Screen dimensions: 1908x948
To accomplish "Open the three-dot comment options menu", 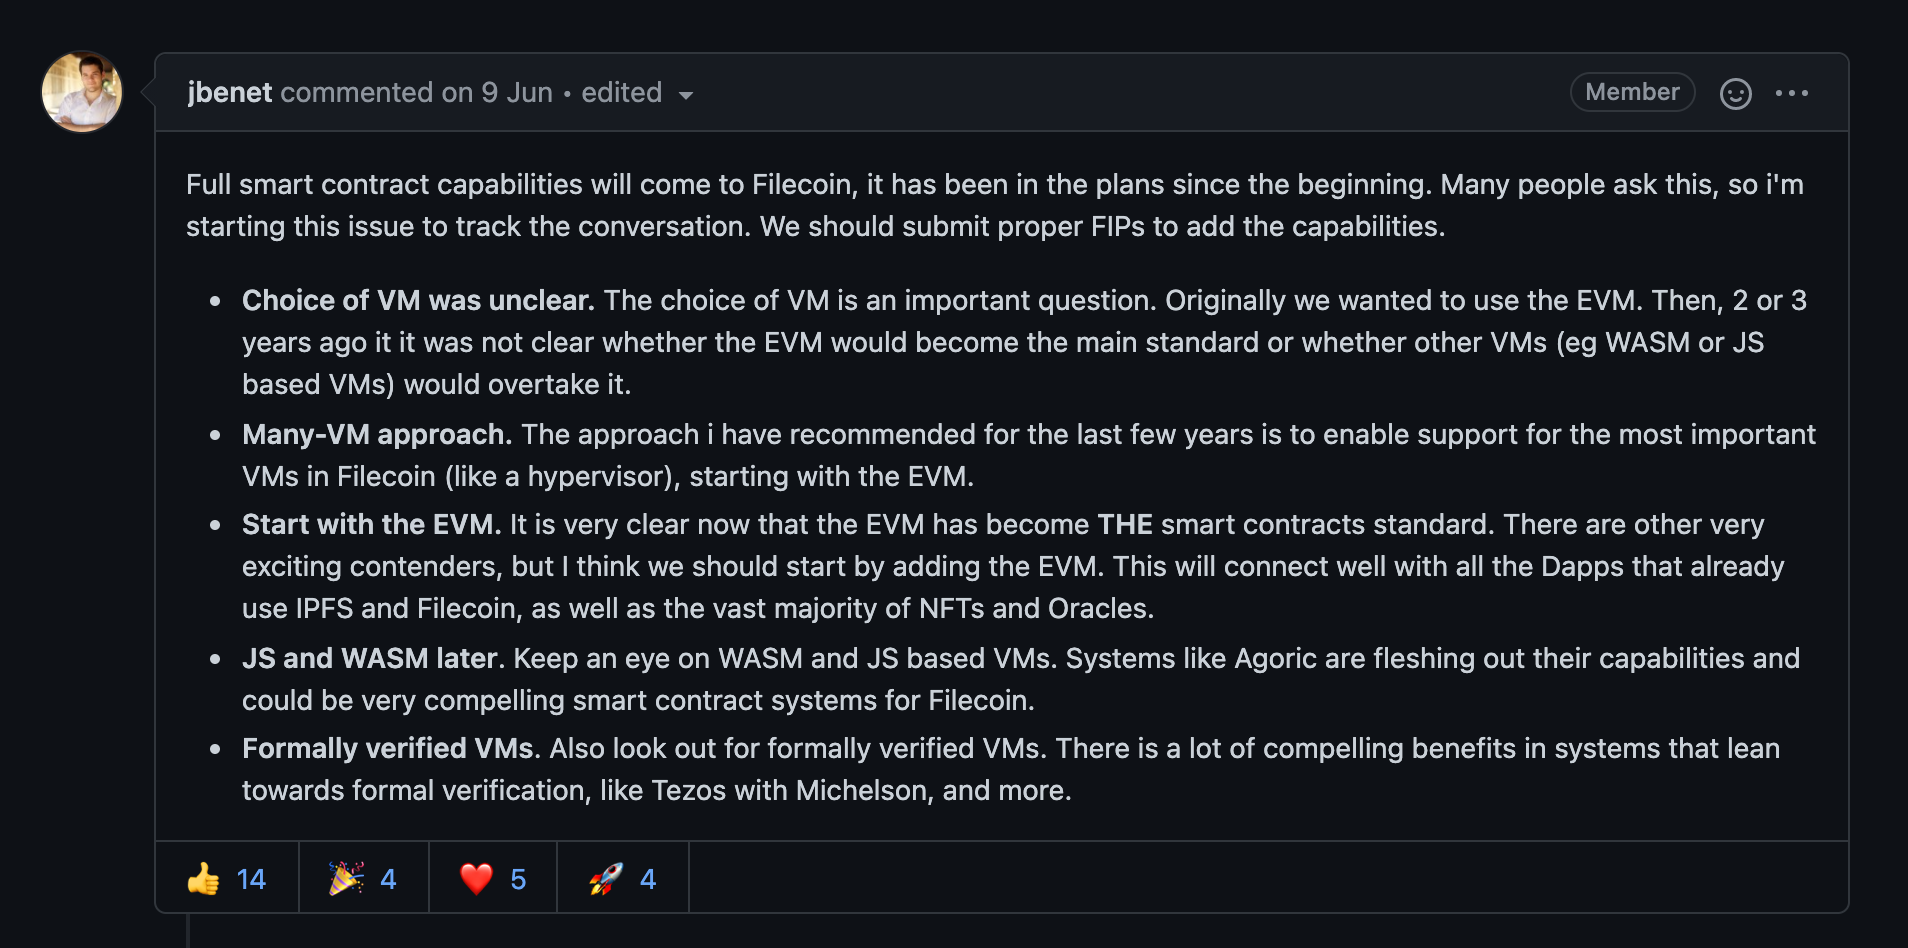I will (x=1791, y=93).
